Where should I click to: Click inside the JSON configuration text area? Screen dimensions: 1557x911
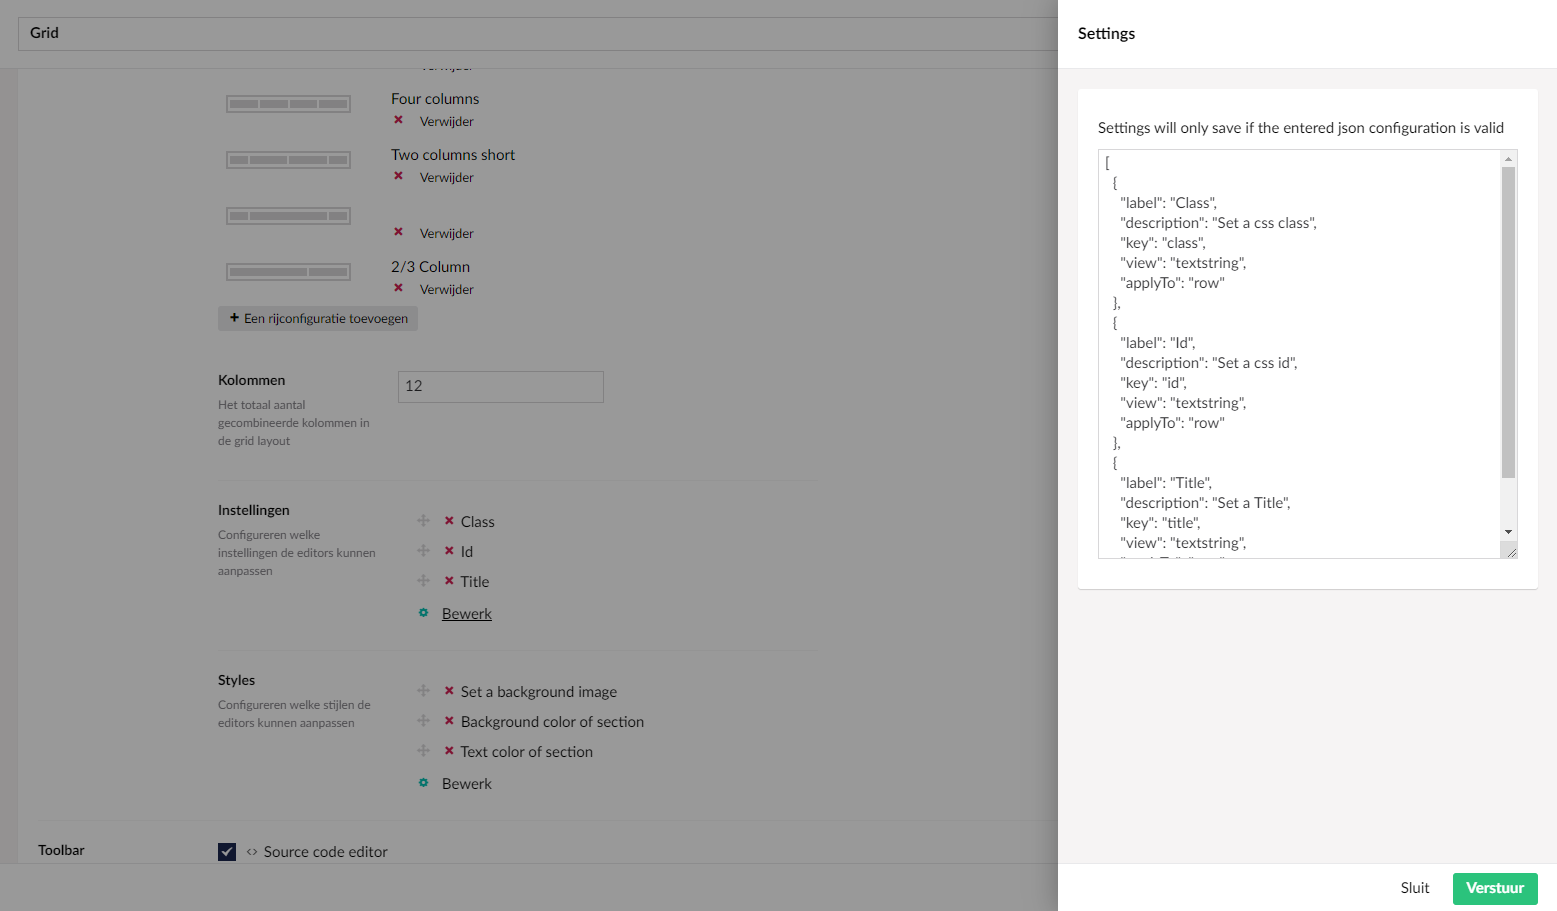tap(1290, 350)
